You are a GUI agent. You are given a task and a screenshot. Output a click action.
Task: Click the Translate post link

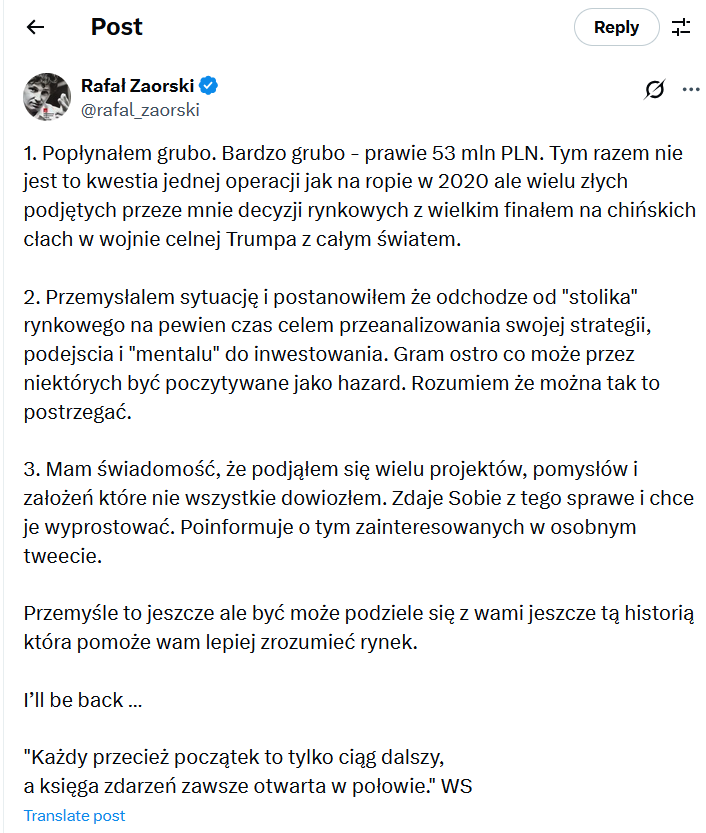(75, 815)
